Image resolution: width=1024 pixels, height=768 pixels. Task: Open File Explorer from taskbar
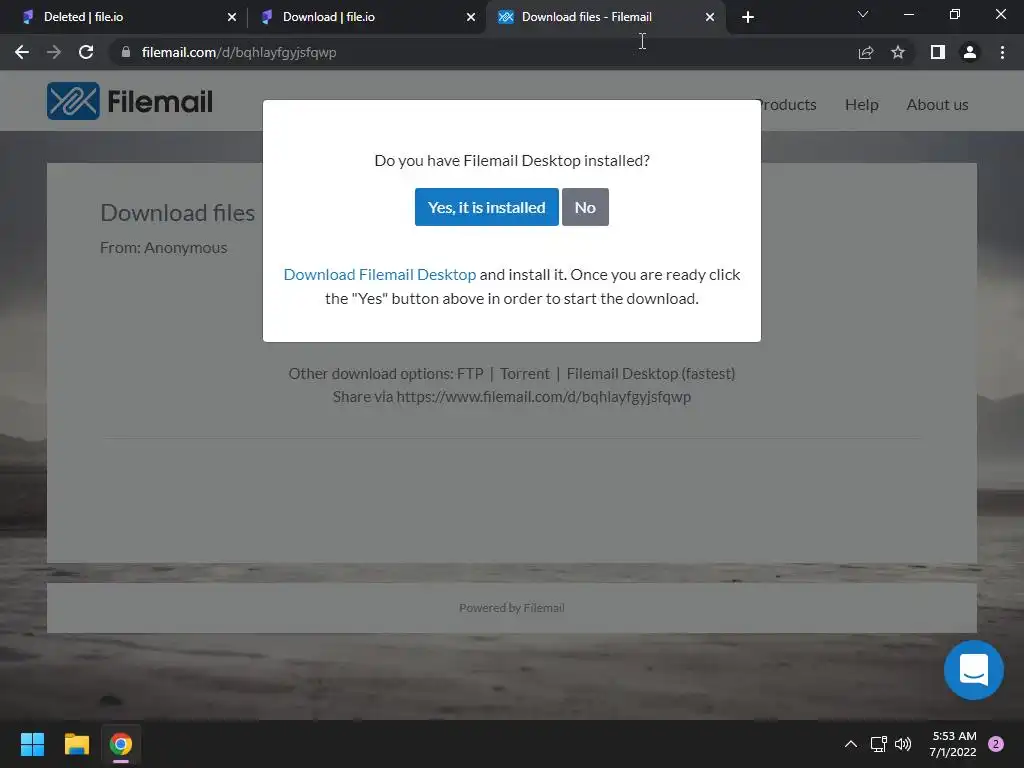76,744
